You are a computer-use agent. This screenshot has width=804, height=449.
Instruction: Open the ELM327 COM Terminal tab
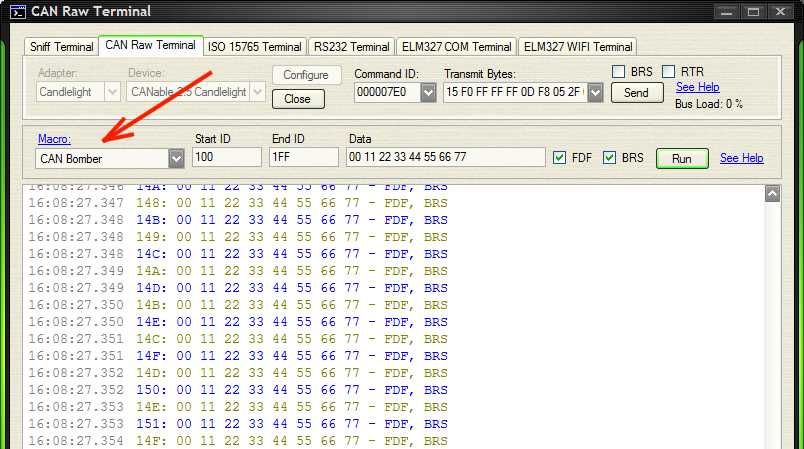coord(456,47)
